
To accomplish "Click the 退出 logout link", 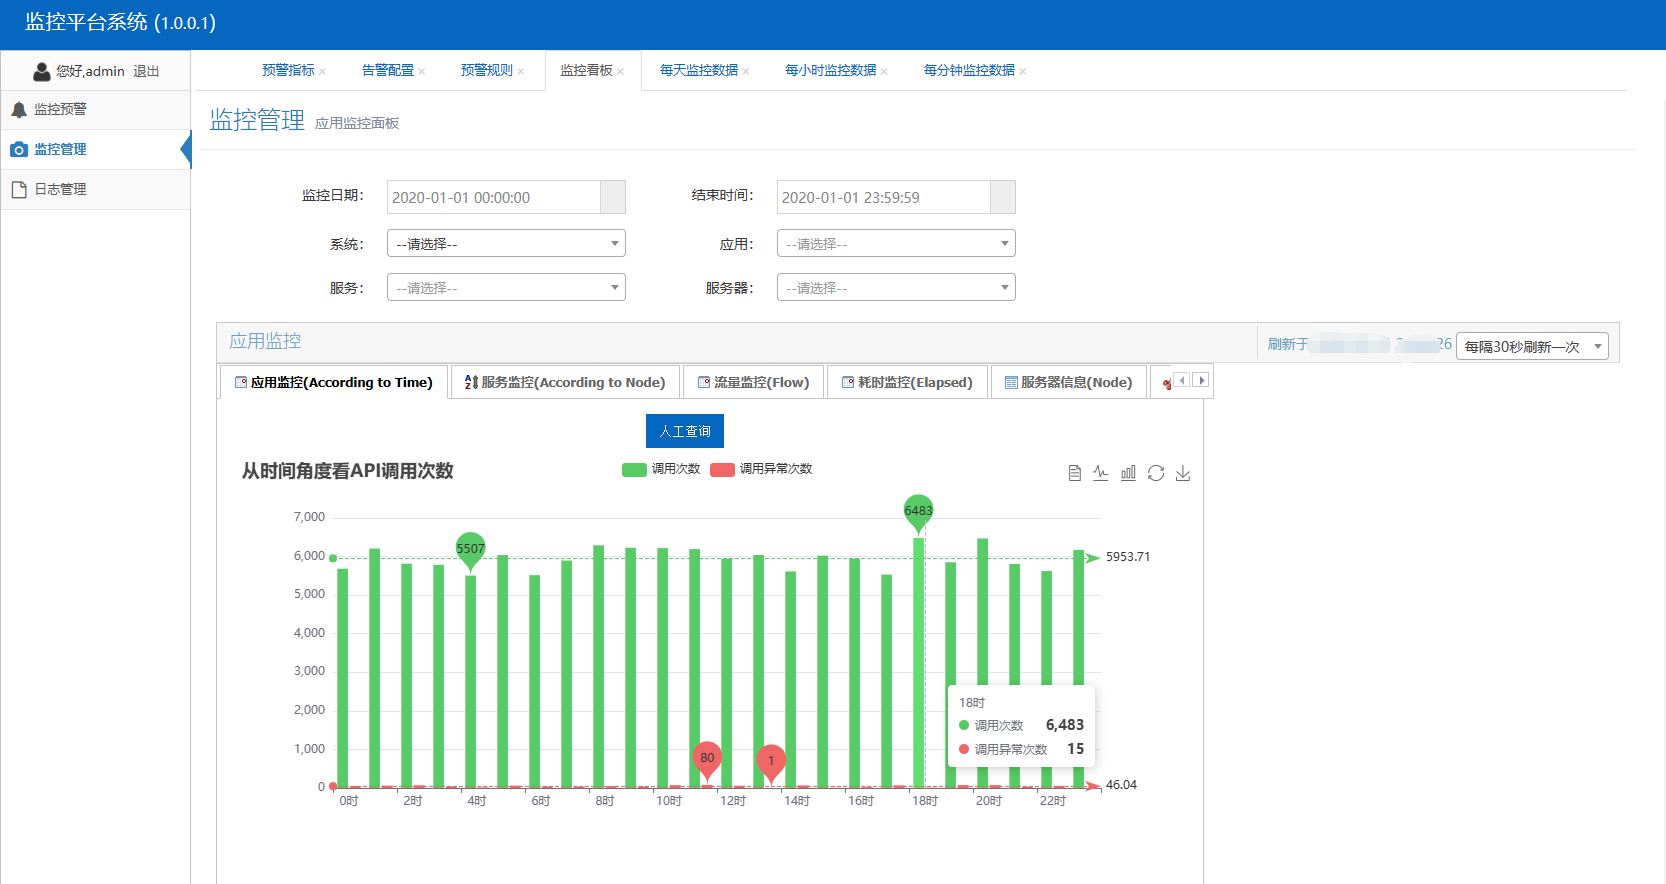I will [146, 71].
